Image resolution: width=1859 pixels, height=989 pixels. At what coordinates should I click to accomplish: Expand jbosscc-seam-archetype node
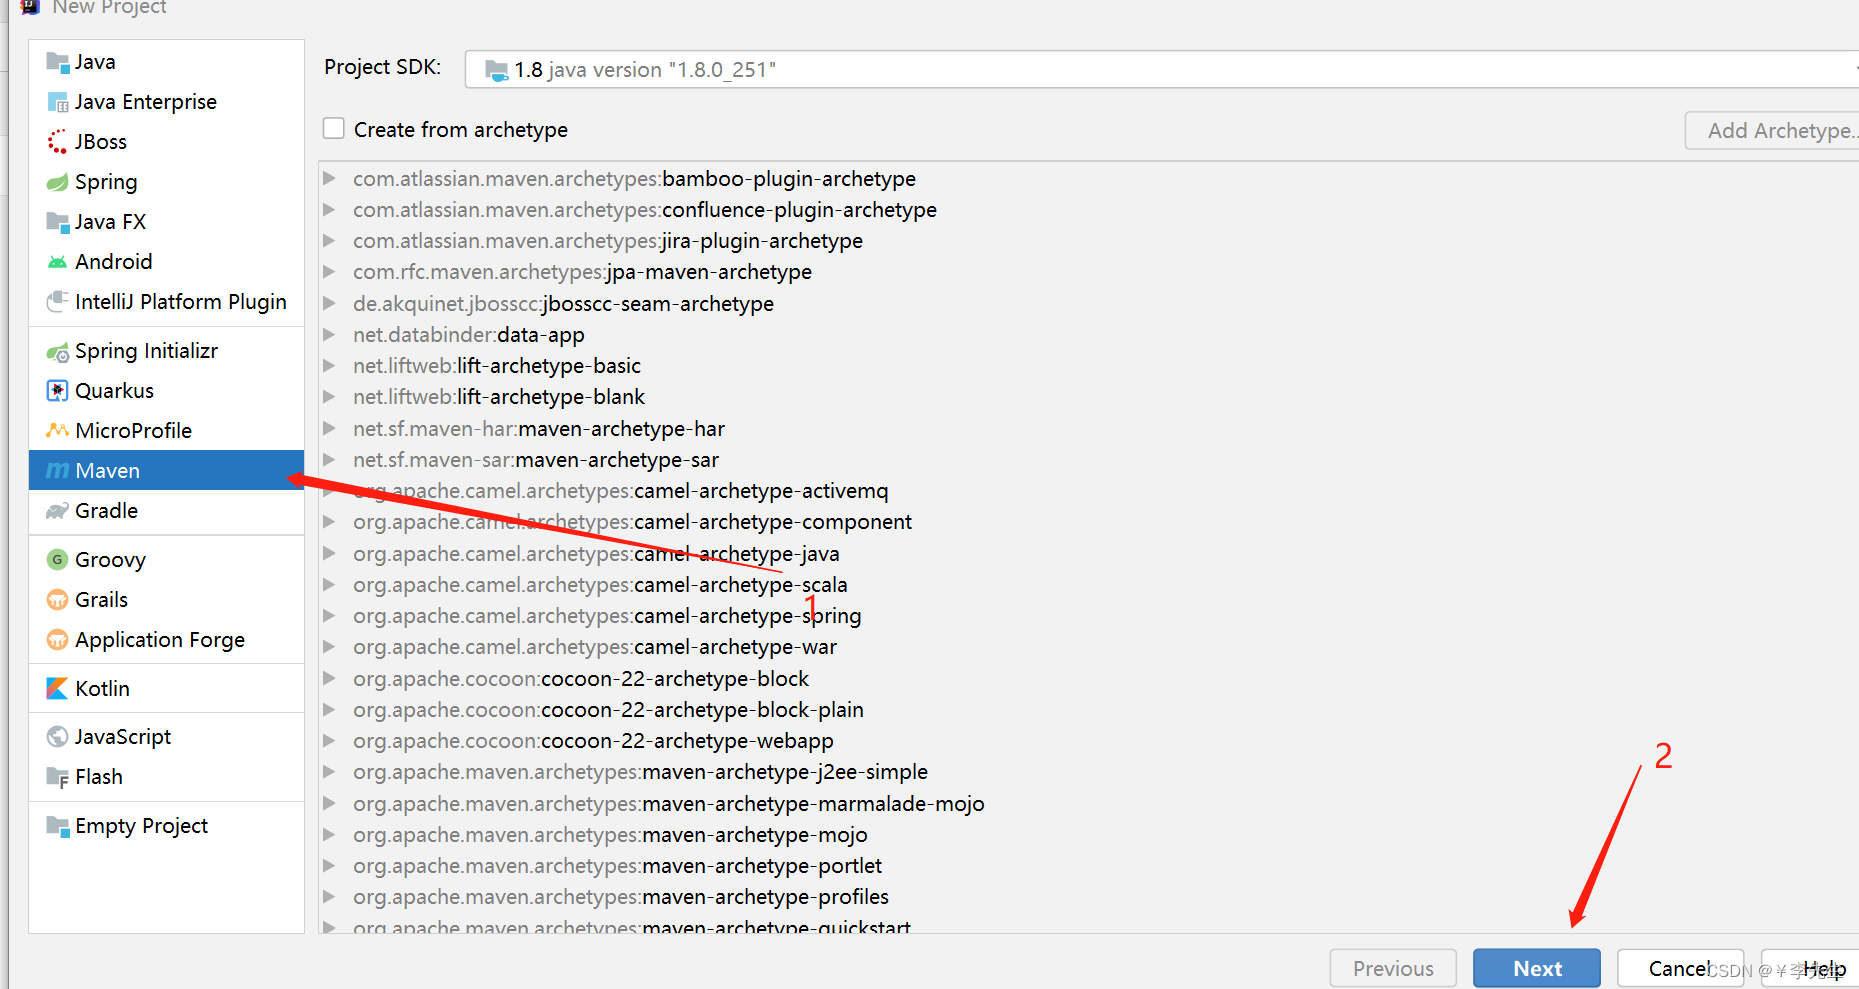[x=329, y=303]
